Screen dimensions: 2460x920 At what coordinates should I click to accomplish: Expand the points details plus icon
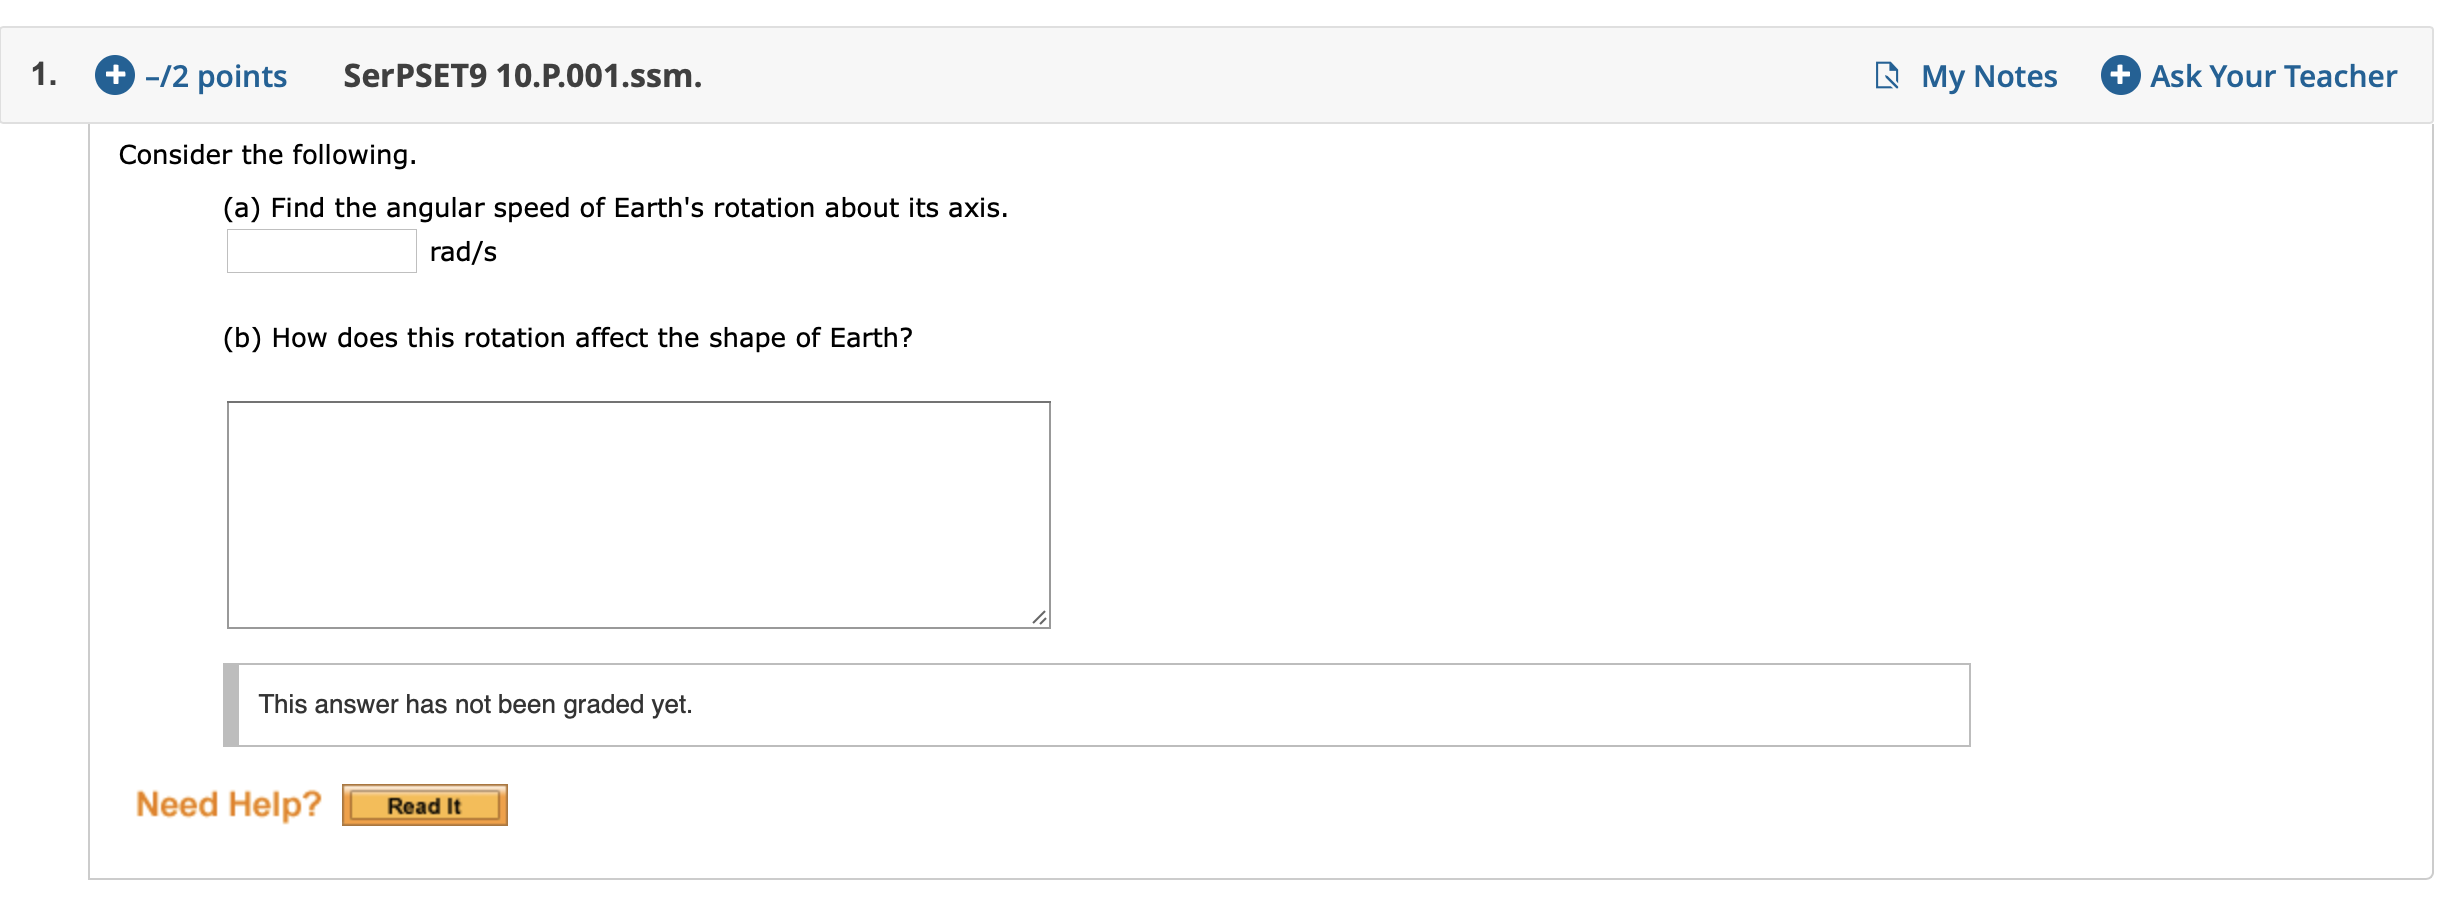(x=115, y=75)
